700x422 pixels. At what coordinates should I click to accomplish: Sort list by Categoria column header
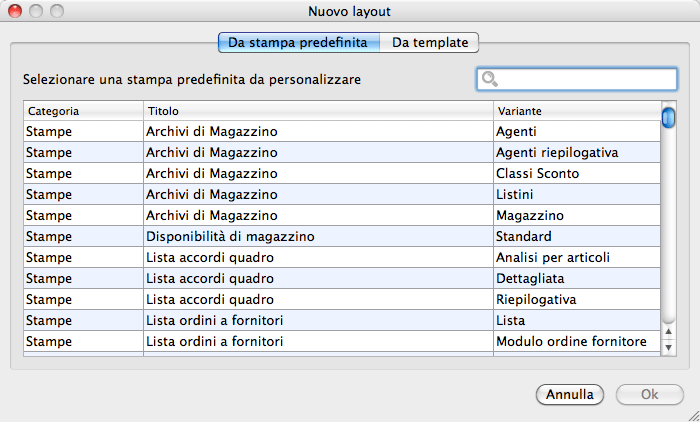point(82,110)
